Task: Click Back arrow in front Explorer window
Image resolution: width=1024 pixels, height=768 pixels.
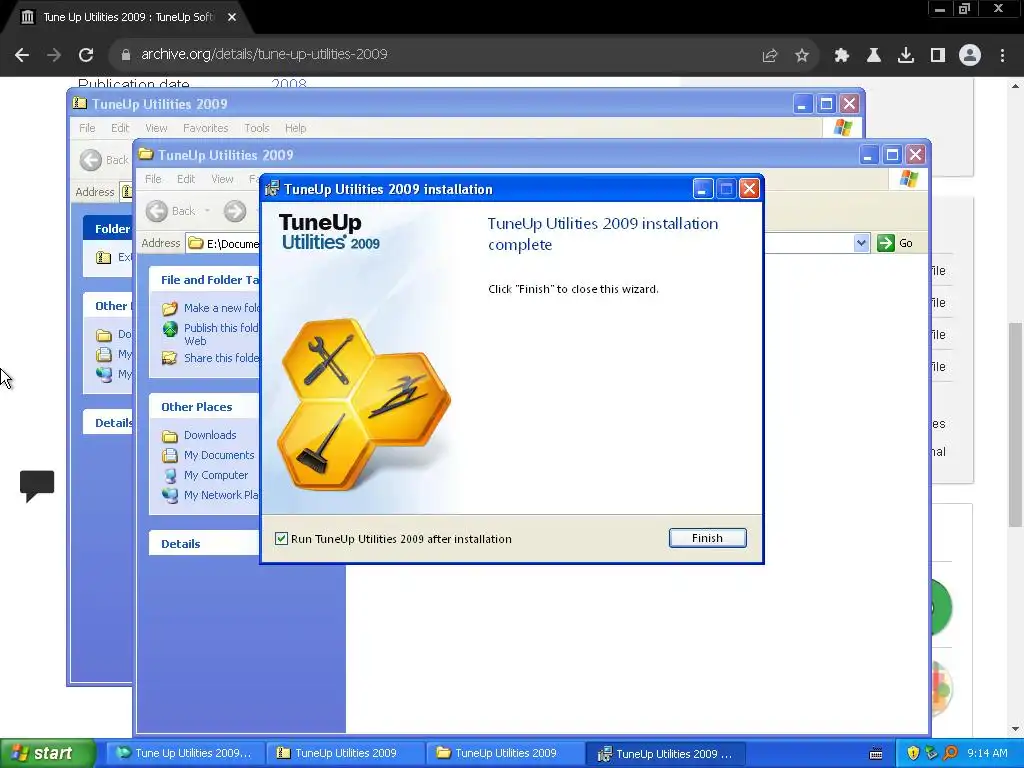Action: pos(157,211)
